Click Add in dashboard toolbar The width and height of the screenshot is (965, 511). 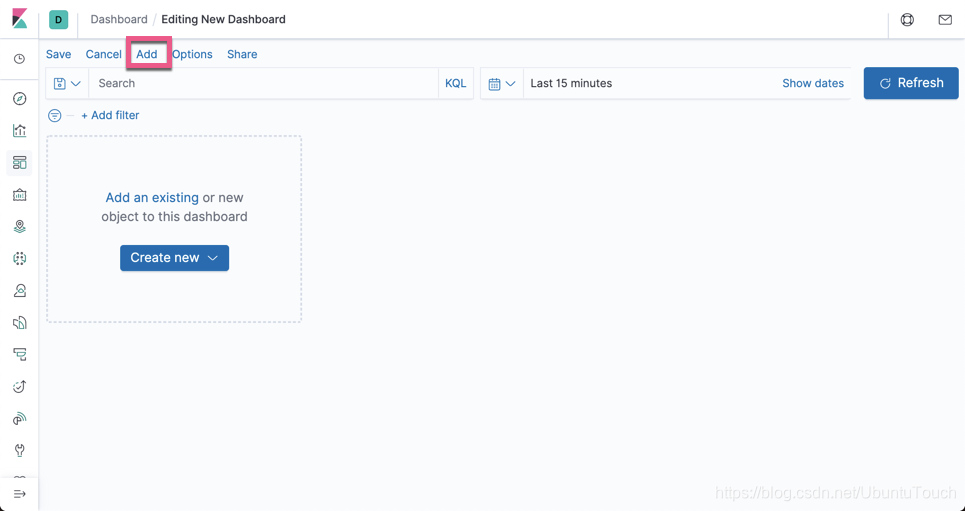pyautogui.click(x=147, y=54)
